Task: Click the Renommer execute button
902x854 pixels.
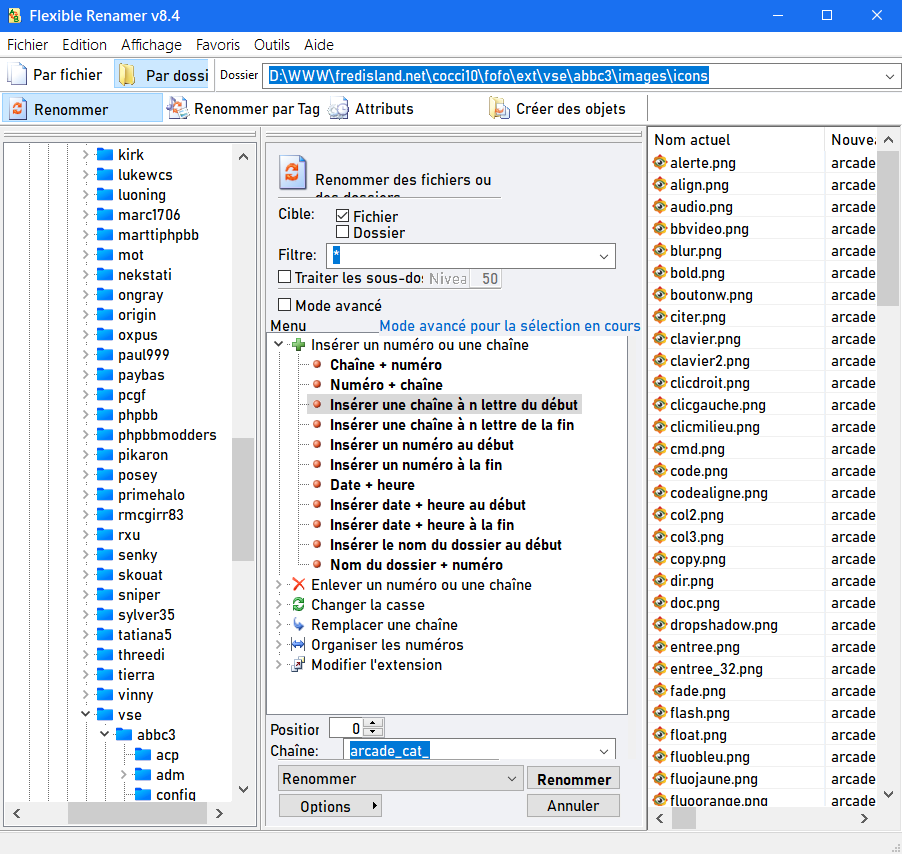Action: coord(574,779)
